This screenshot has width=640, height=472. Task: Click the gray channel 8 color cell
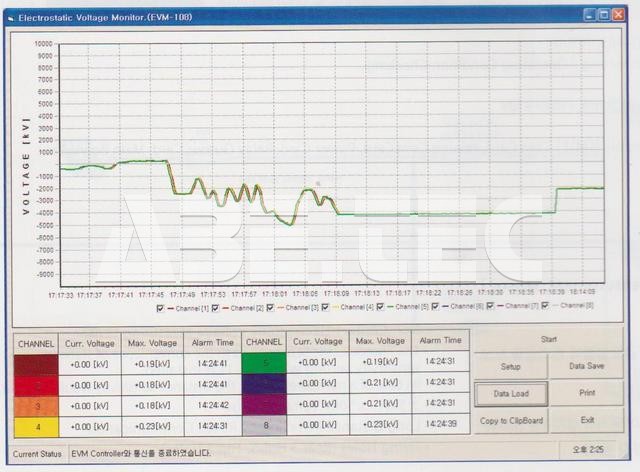[x=266, y=426]
